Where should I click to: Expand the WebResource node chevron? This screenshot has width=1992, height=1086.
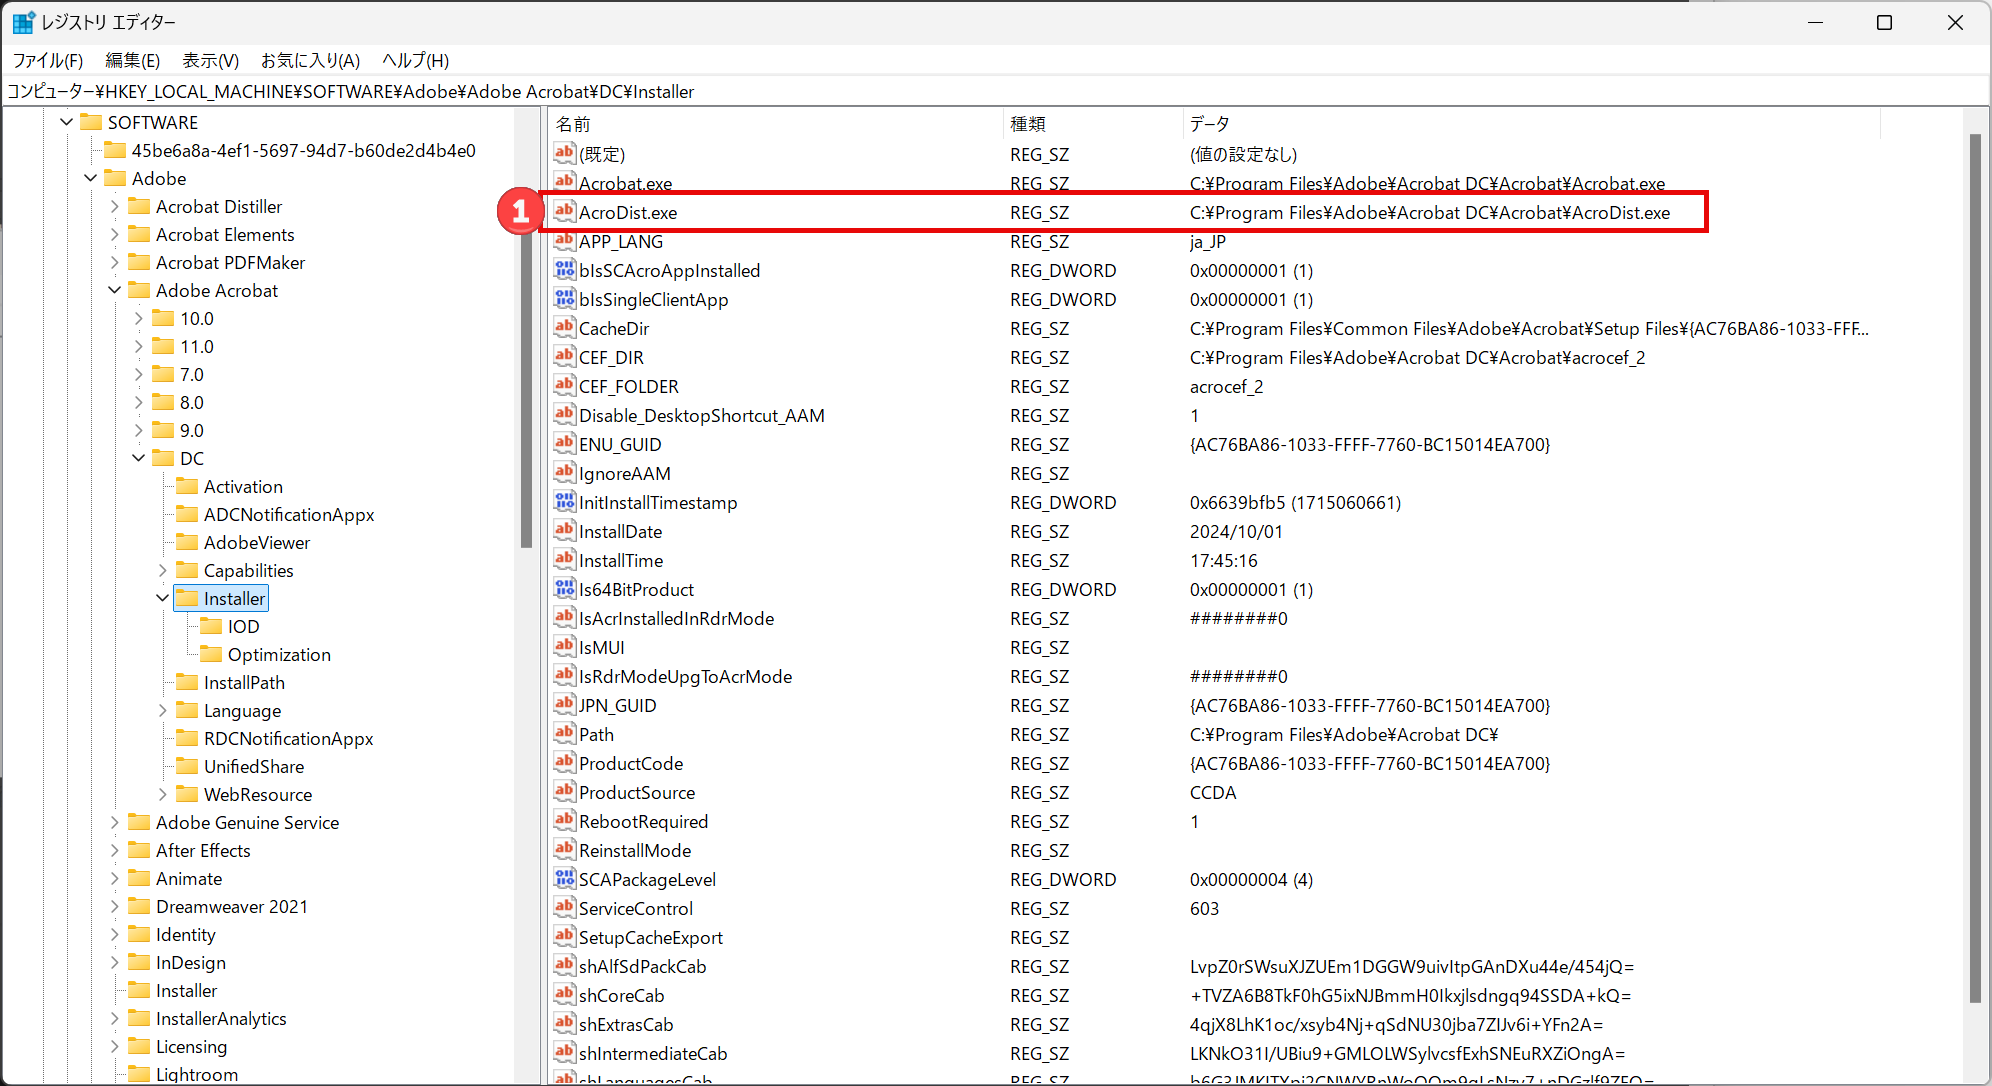[163, 794]
